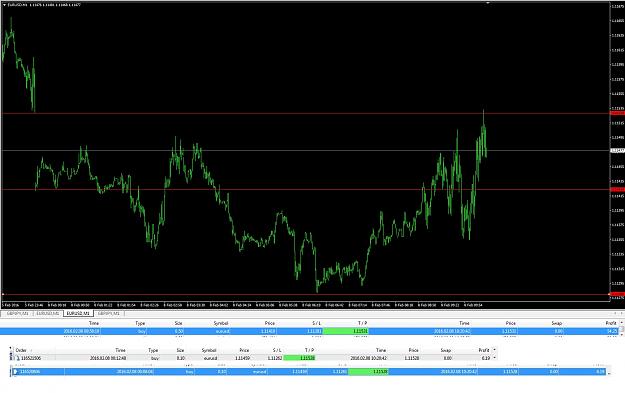Click the red price label at the middle red line
625x393 pixels.
click(617, 189)
